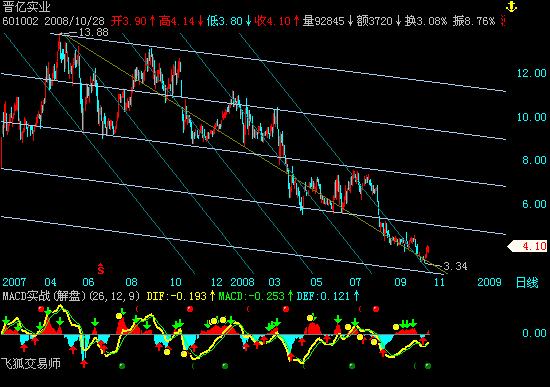
Task: Click the 13.88 peak price label
Action: click(x=93, y=33)
